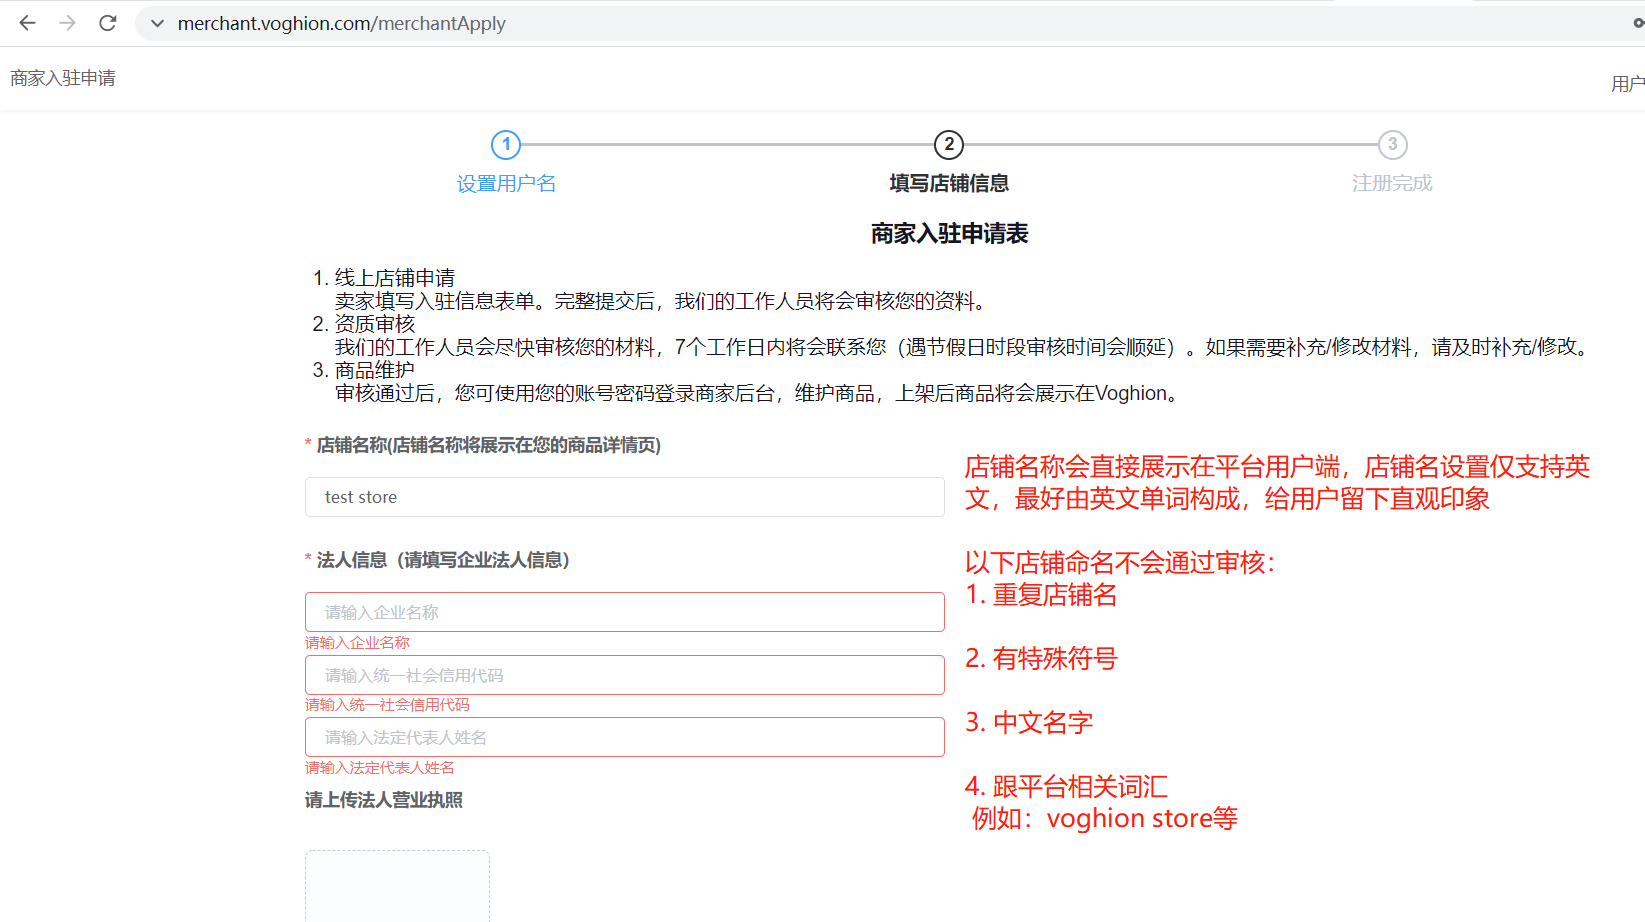1645x922 pixels.
Task: Select the 请输入企业名称 input field
Action: click(x=624, y=611)
